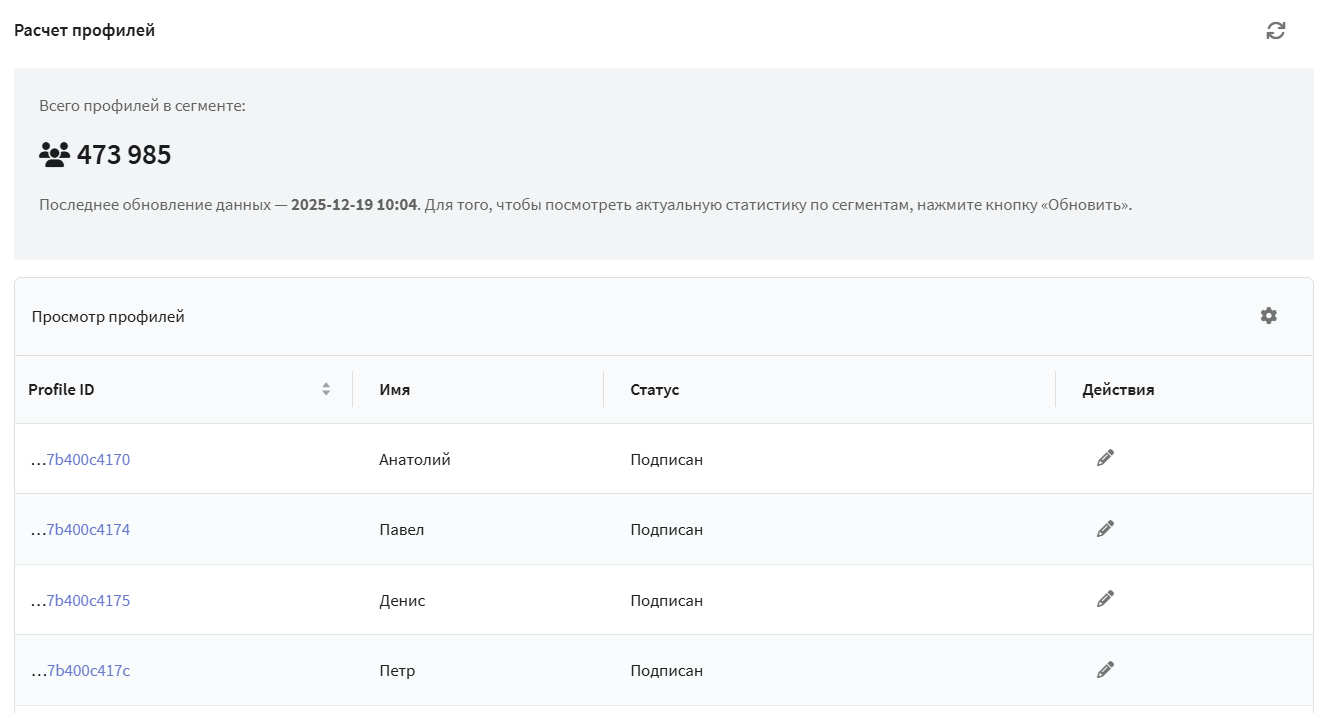Edit Анатолий's profile with pencil icon

pyautogui.click(x=1105, y=458)
